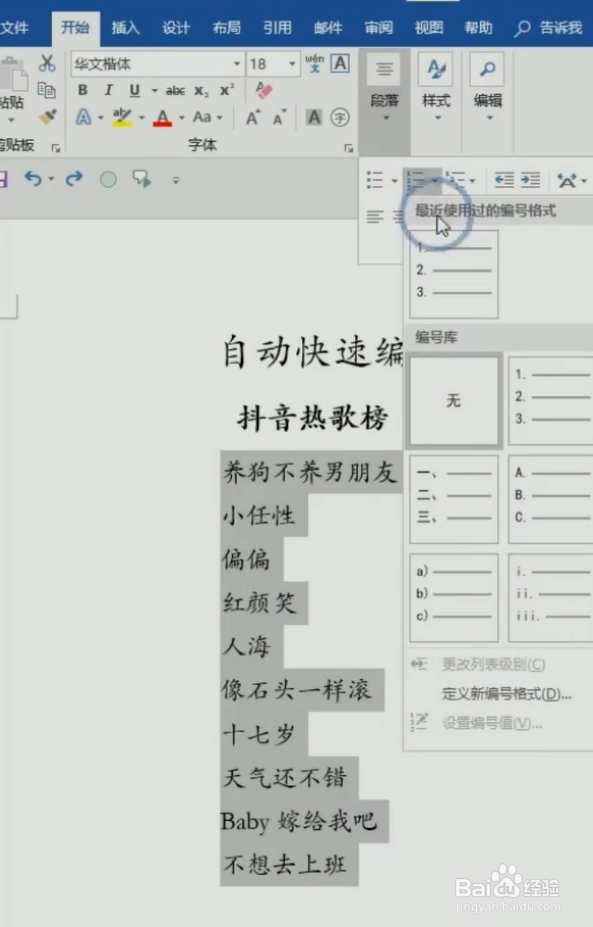593x927 pixels.
Task: Apply the red font color
Action: [x=162, y=118]
